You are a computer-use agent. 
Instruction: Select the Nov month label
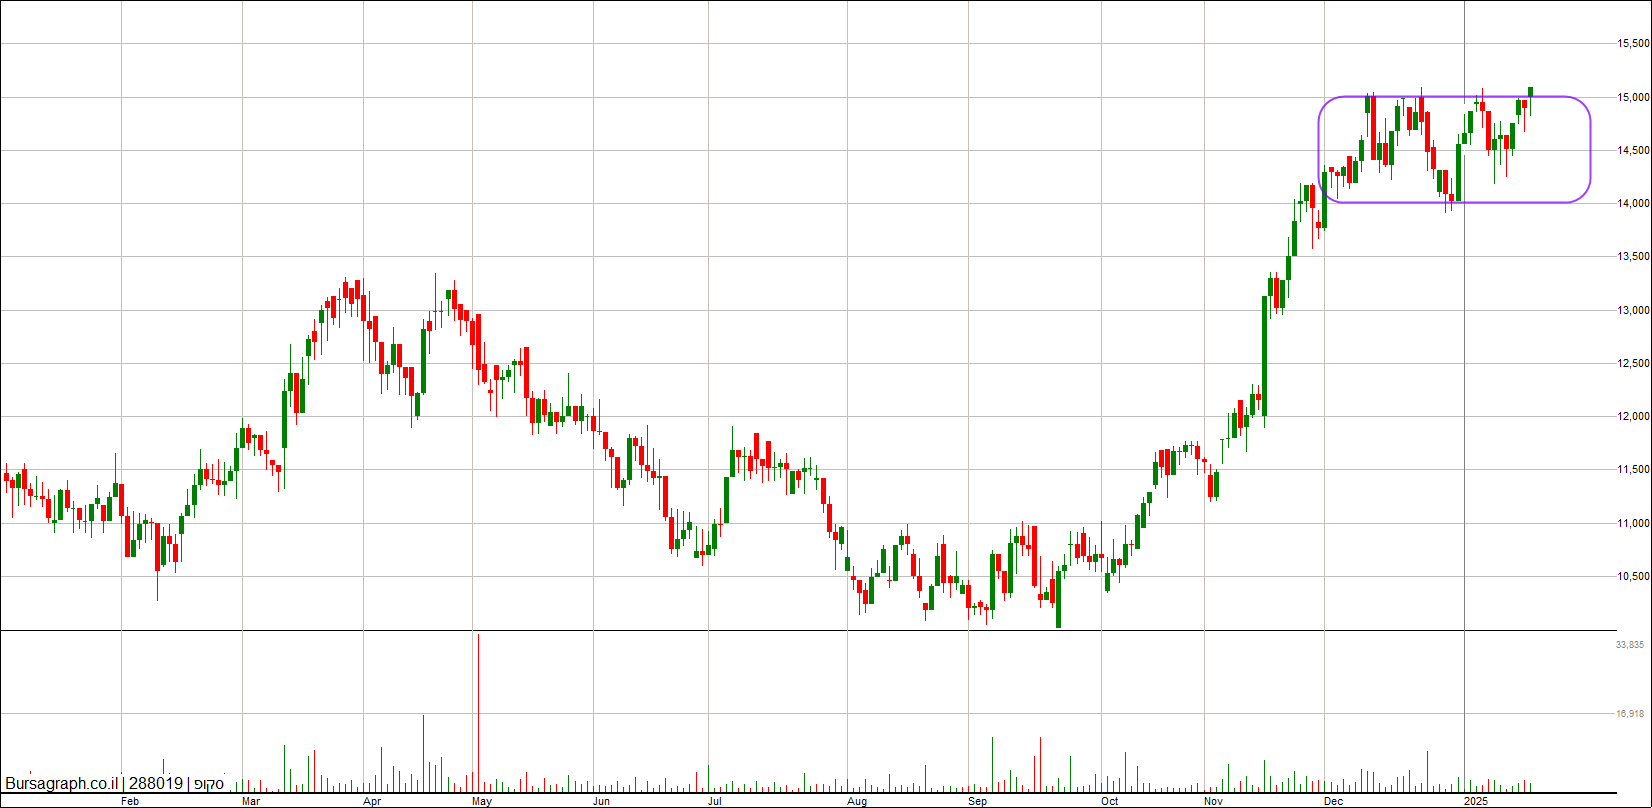[x=1214, y=802]
